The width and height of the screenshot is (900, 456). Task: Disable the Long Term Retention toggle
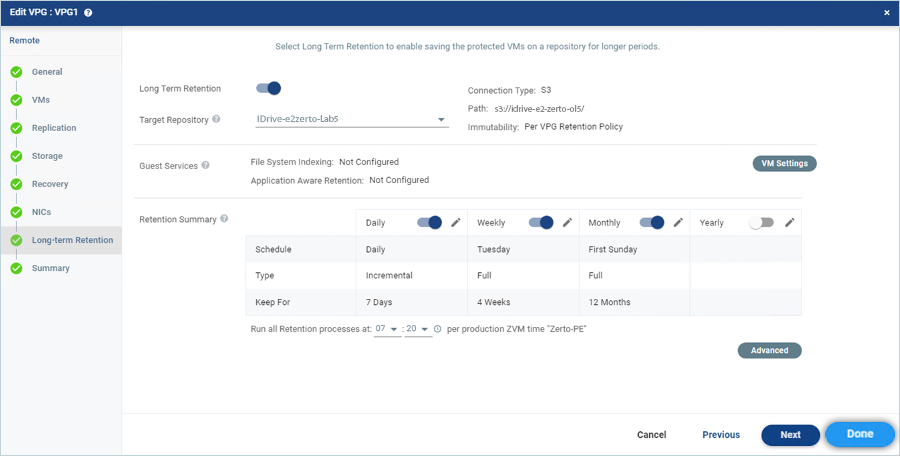[x=268, y=89]
